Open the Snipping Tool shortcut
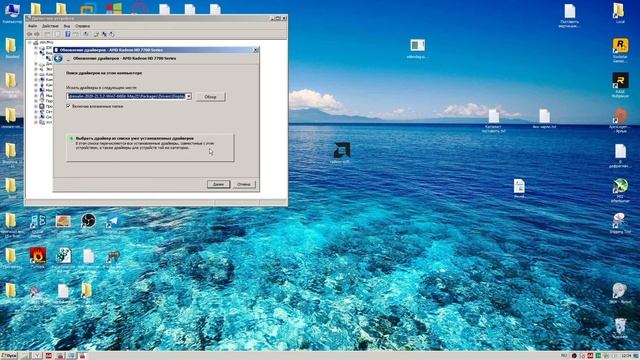Image resolution: width=640 pixels, height=360 pixels. (620, 223)
